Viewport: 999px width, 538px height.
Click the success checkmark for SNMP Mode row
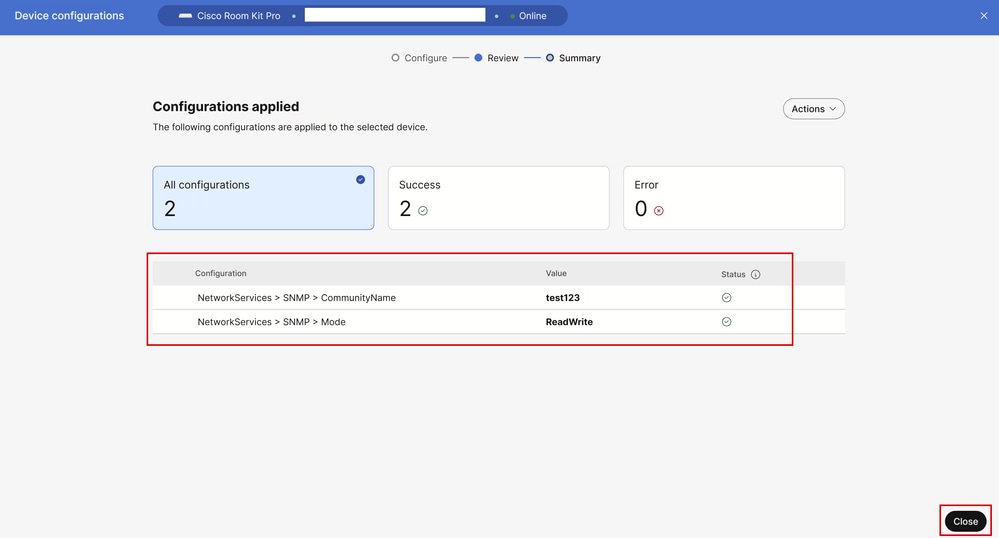[726, 322]
